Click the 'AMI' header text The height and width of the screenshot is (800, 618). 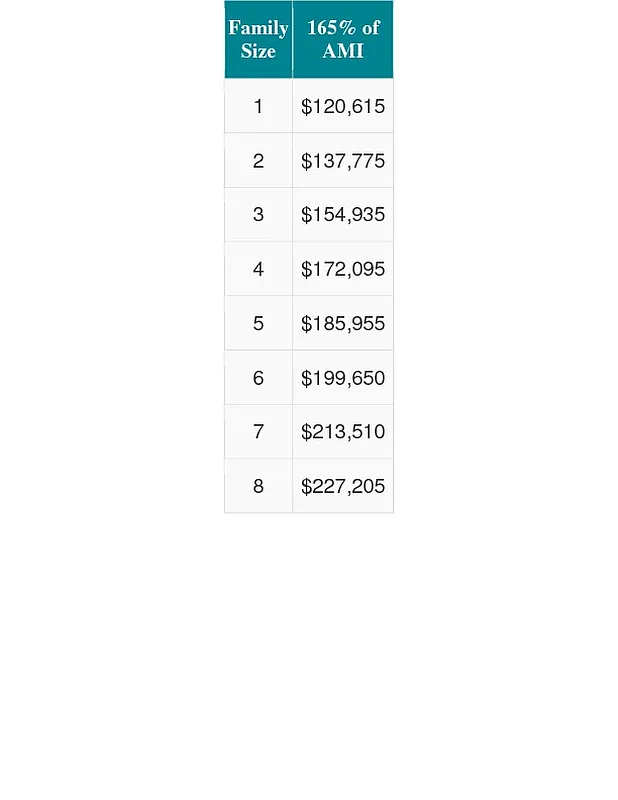point(343,51)
